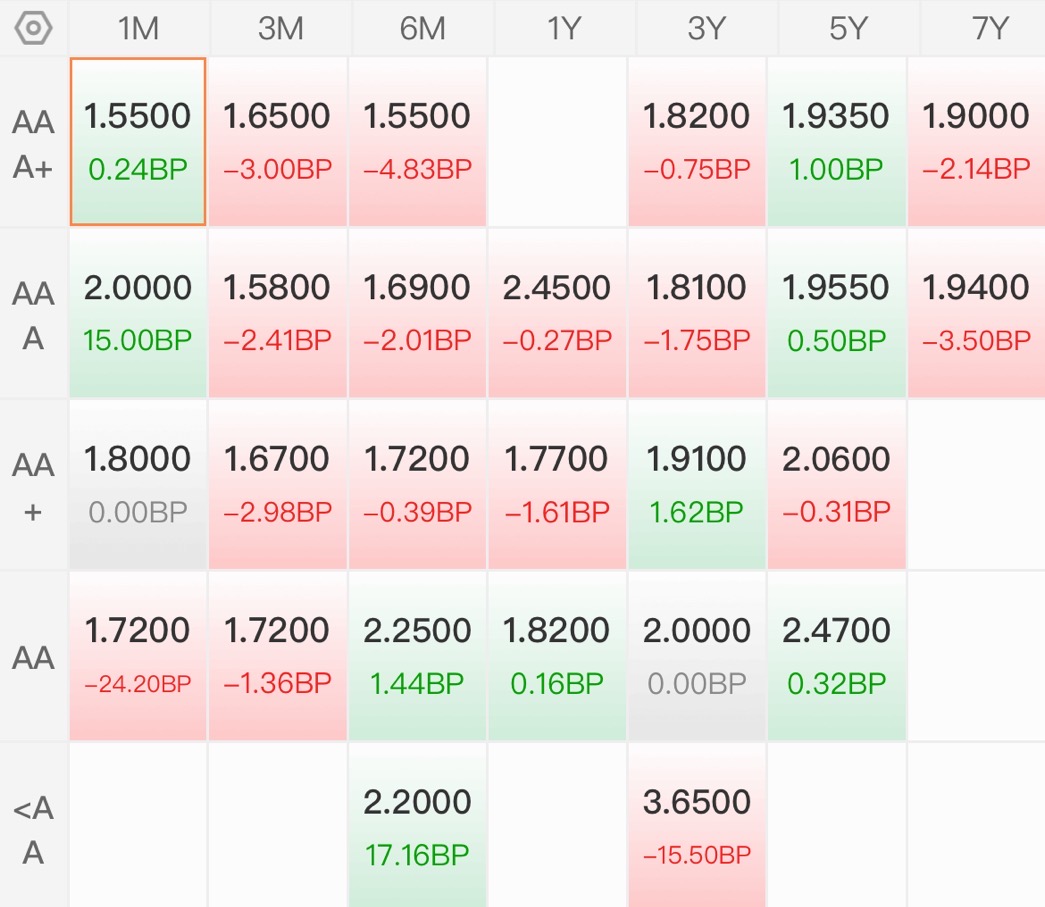Open highlighted AAA+ 1M cell 1.5500

138,141
